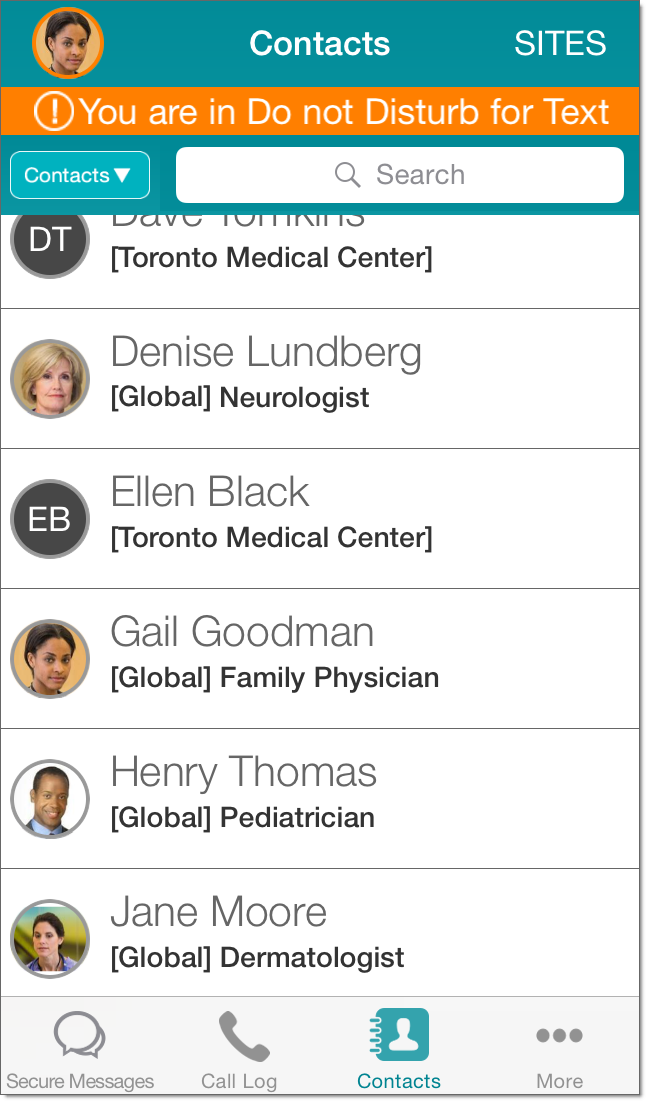Tap Denise Lundberg's profile photo

pos(50,379)
